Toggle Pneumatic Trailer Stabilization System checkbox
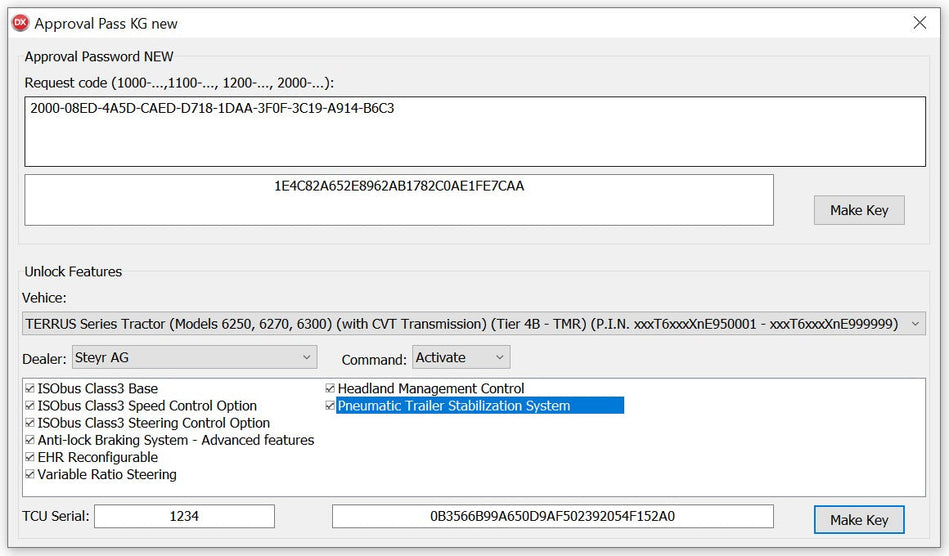The image size is (949, 556). pos(330,406)
